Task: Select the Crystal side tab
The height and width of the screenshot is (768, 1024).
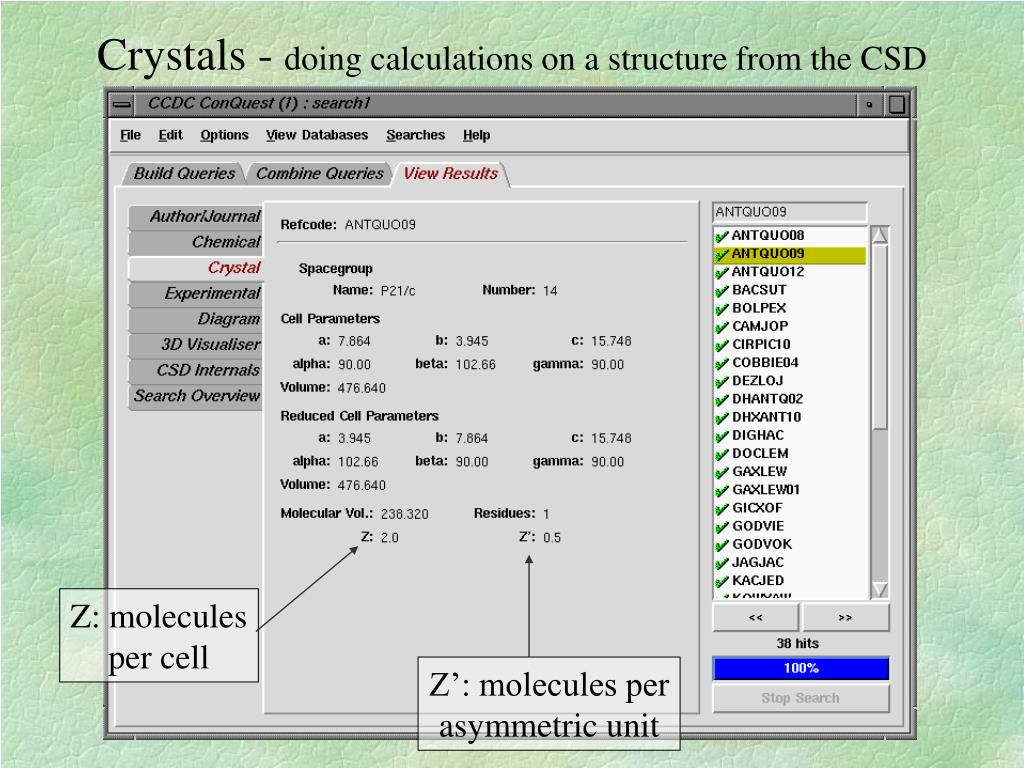Action: pyautogui.click(x=197, y=268)
